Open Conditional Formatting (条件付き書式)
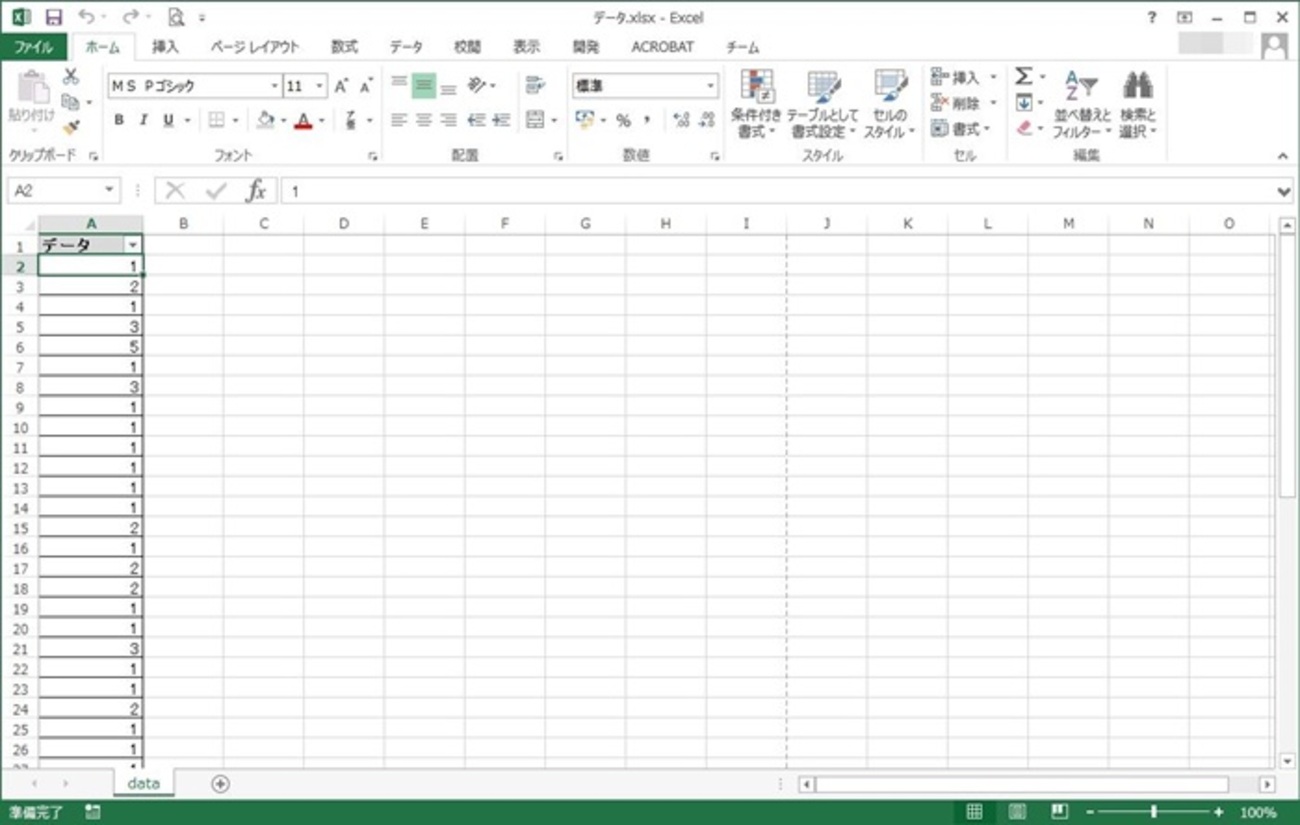The height and width of the screenshot is (825, 1300). click(x=756, y=104)
